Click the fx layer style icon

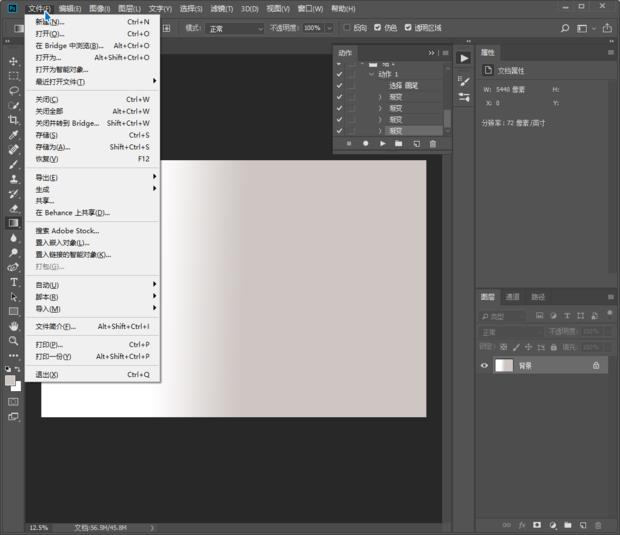pos(521,524)
